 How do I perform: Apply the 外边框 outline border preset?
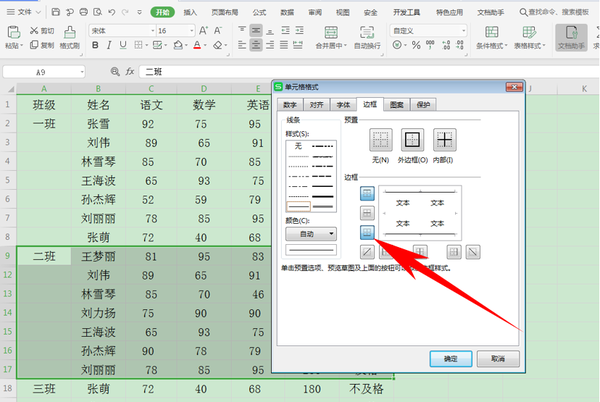(413, 140)
